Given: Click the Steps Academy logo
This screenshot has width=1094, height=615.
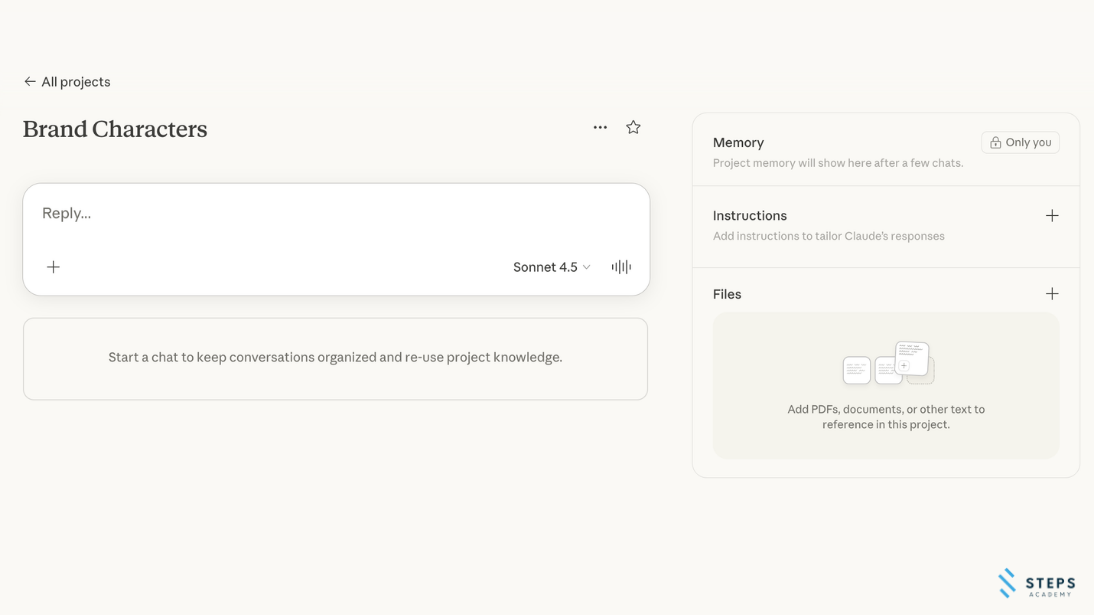Looking at the screenshot, I should pyautogui.click(x=1037, y=583).
